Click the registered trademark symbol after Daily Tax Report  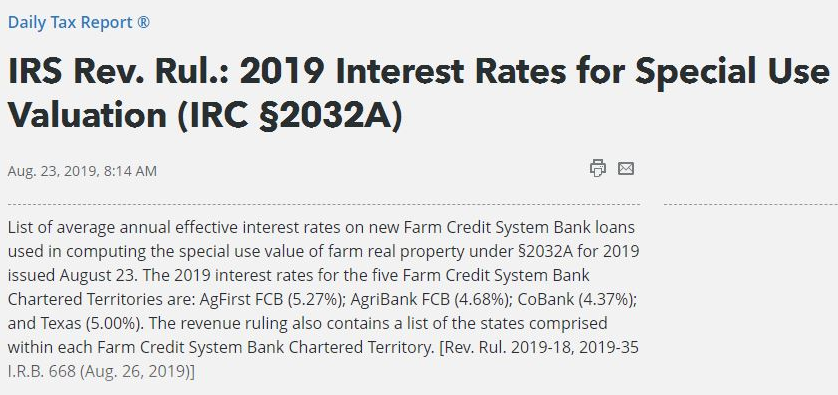click(x=143, y=22)
